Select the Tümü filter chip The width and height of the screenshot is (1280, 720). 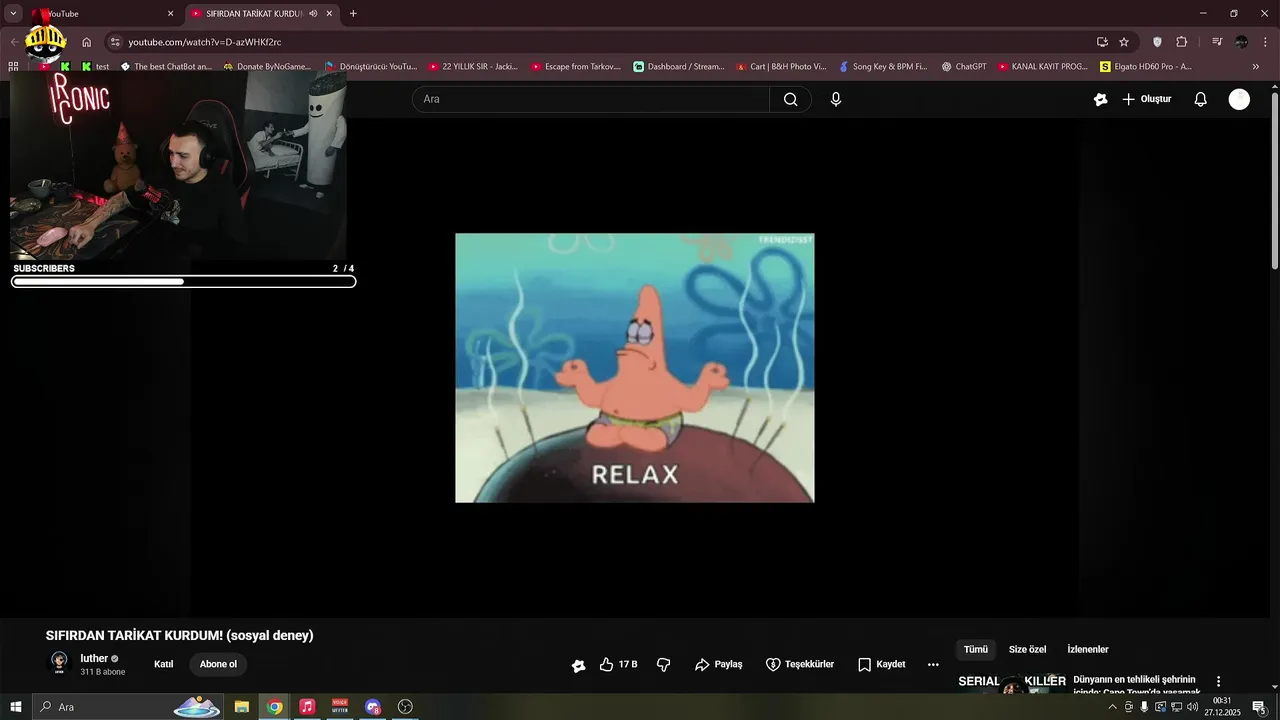point(976,650)
